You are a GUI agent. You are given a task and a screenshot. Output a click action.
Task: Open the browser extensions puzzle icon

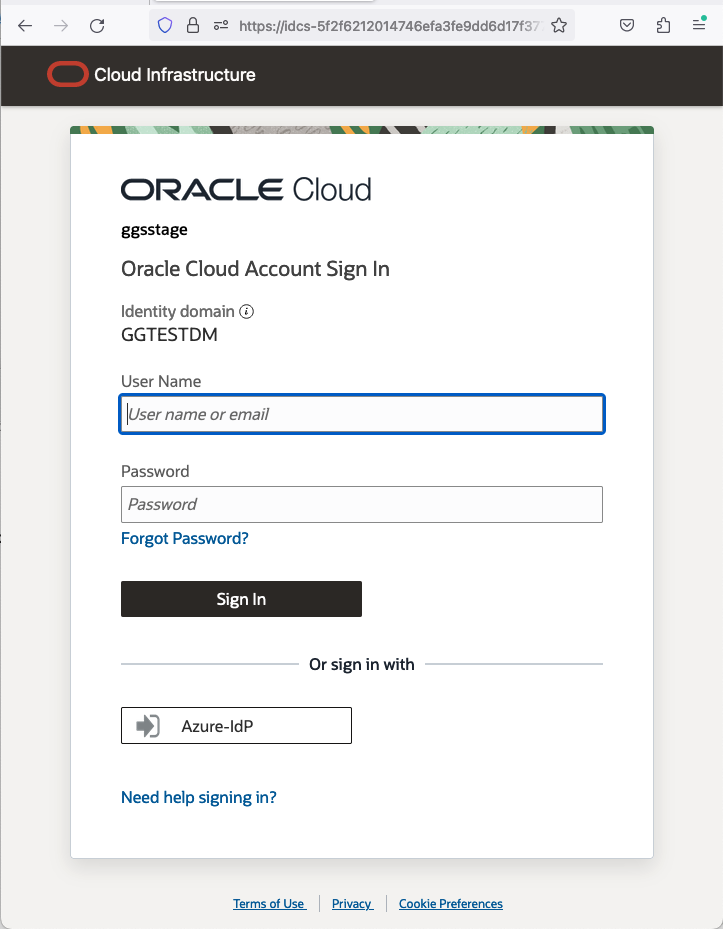pos(663,25)
